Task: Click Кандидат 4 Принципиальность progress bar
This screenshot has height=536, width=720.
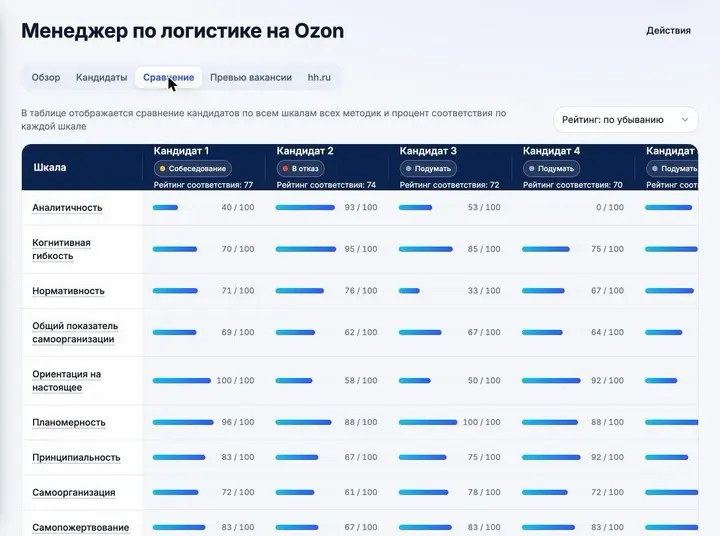Action: (x=551, y=457)
